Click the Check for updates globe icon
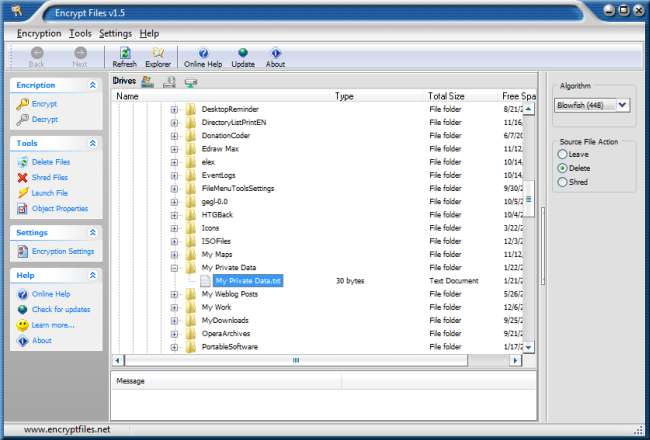 point(22,309)
